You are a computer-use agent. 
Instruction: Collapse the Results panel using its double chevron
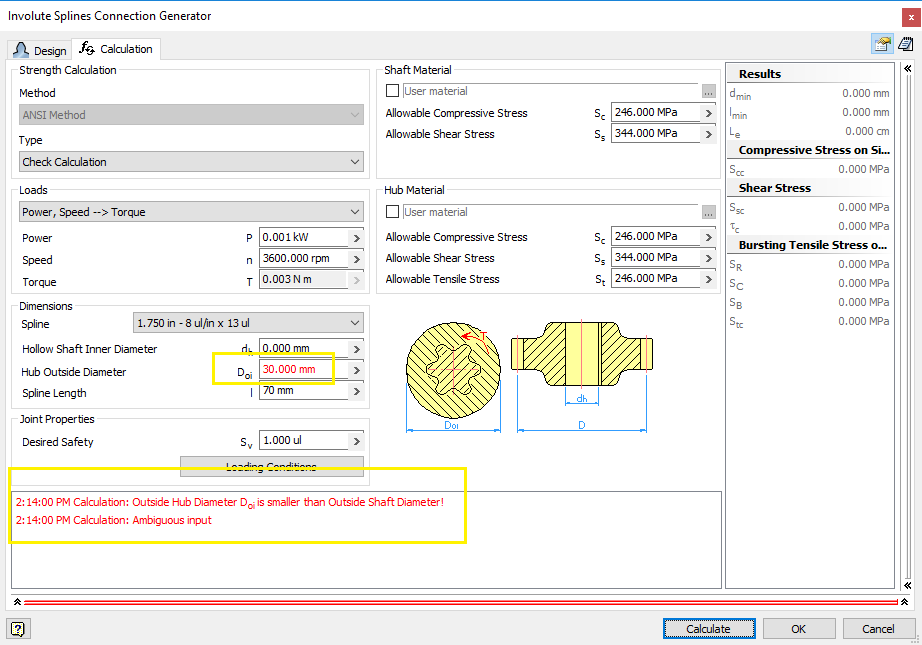tap(908, 69)
